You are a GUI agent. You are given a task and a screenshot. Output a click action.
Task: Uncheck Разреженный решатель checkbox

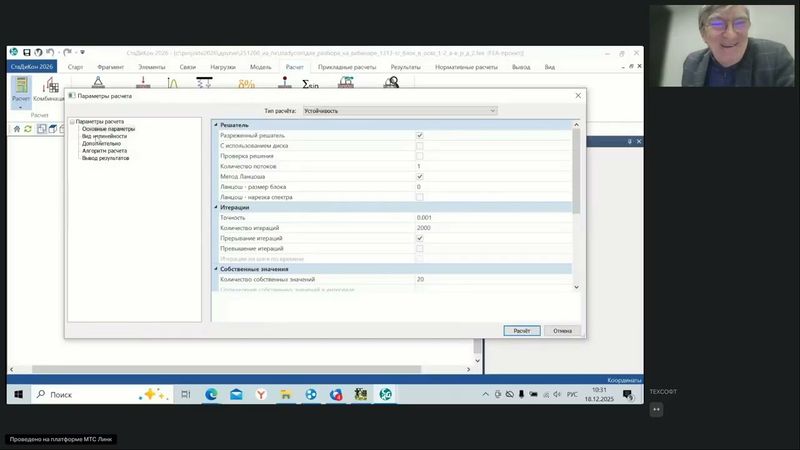pos(420,135)
